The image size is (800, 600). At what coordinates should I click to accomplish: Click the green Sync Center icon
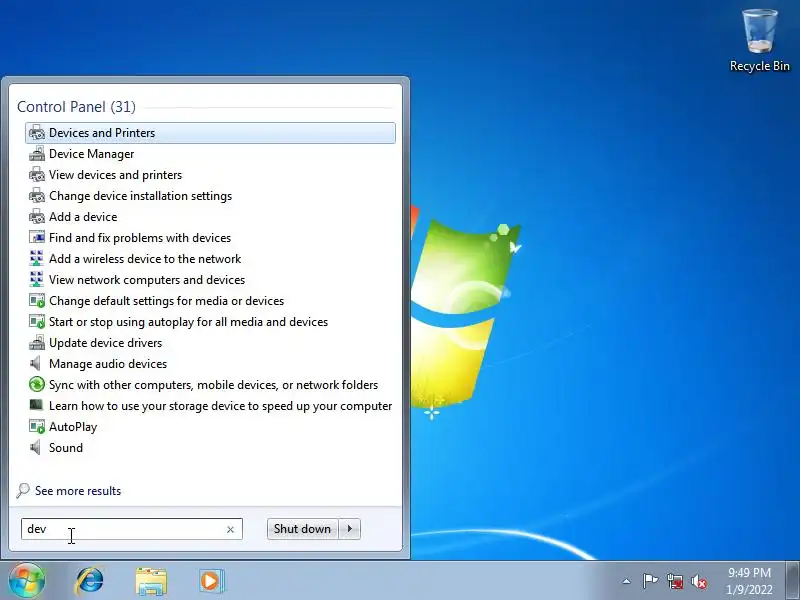point(37,384)
